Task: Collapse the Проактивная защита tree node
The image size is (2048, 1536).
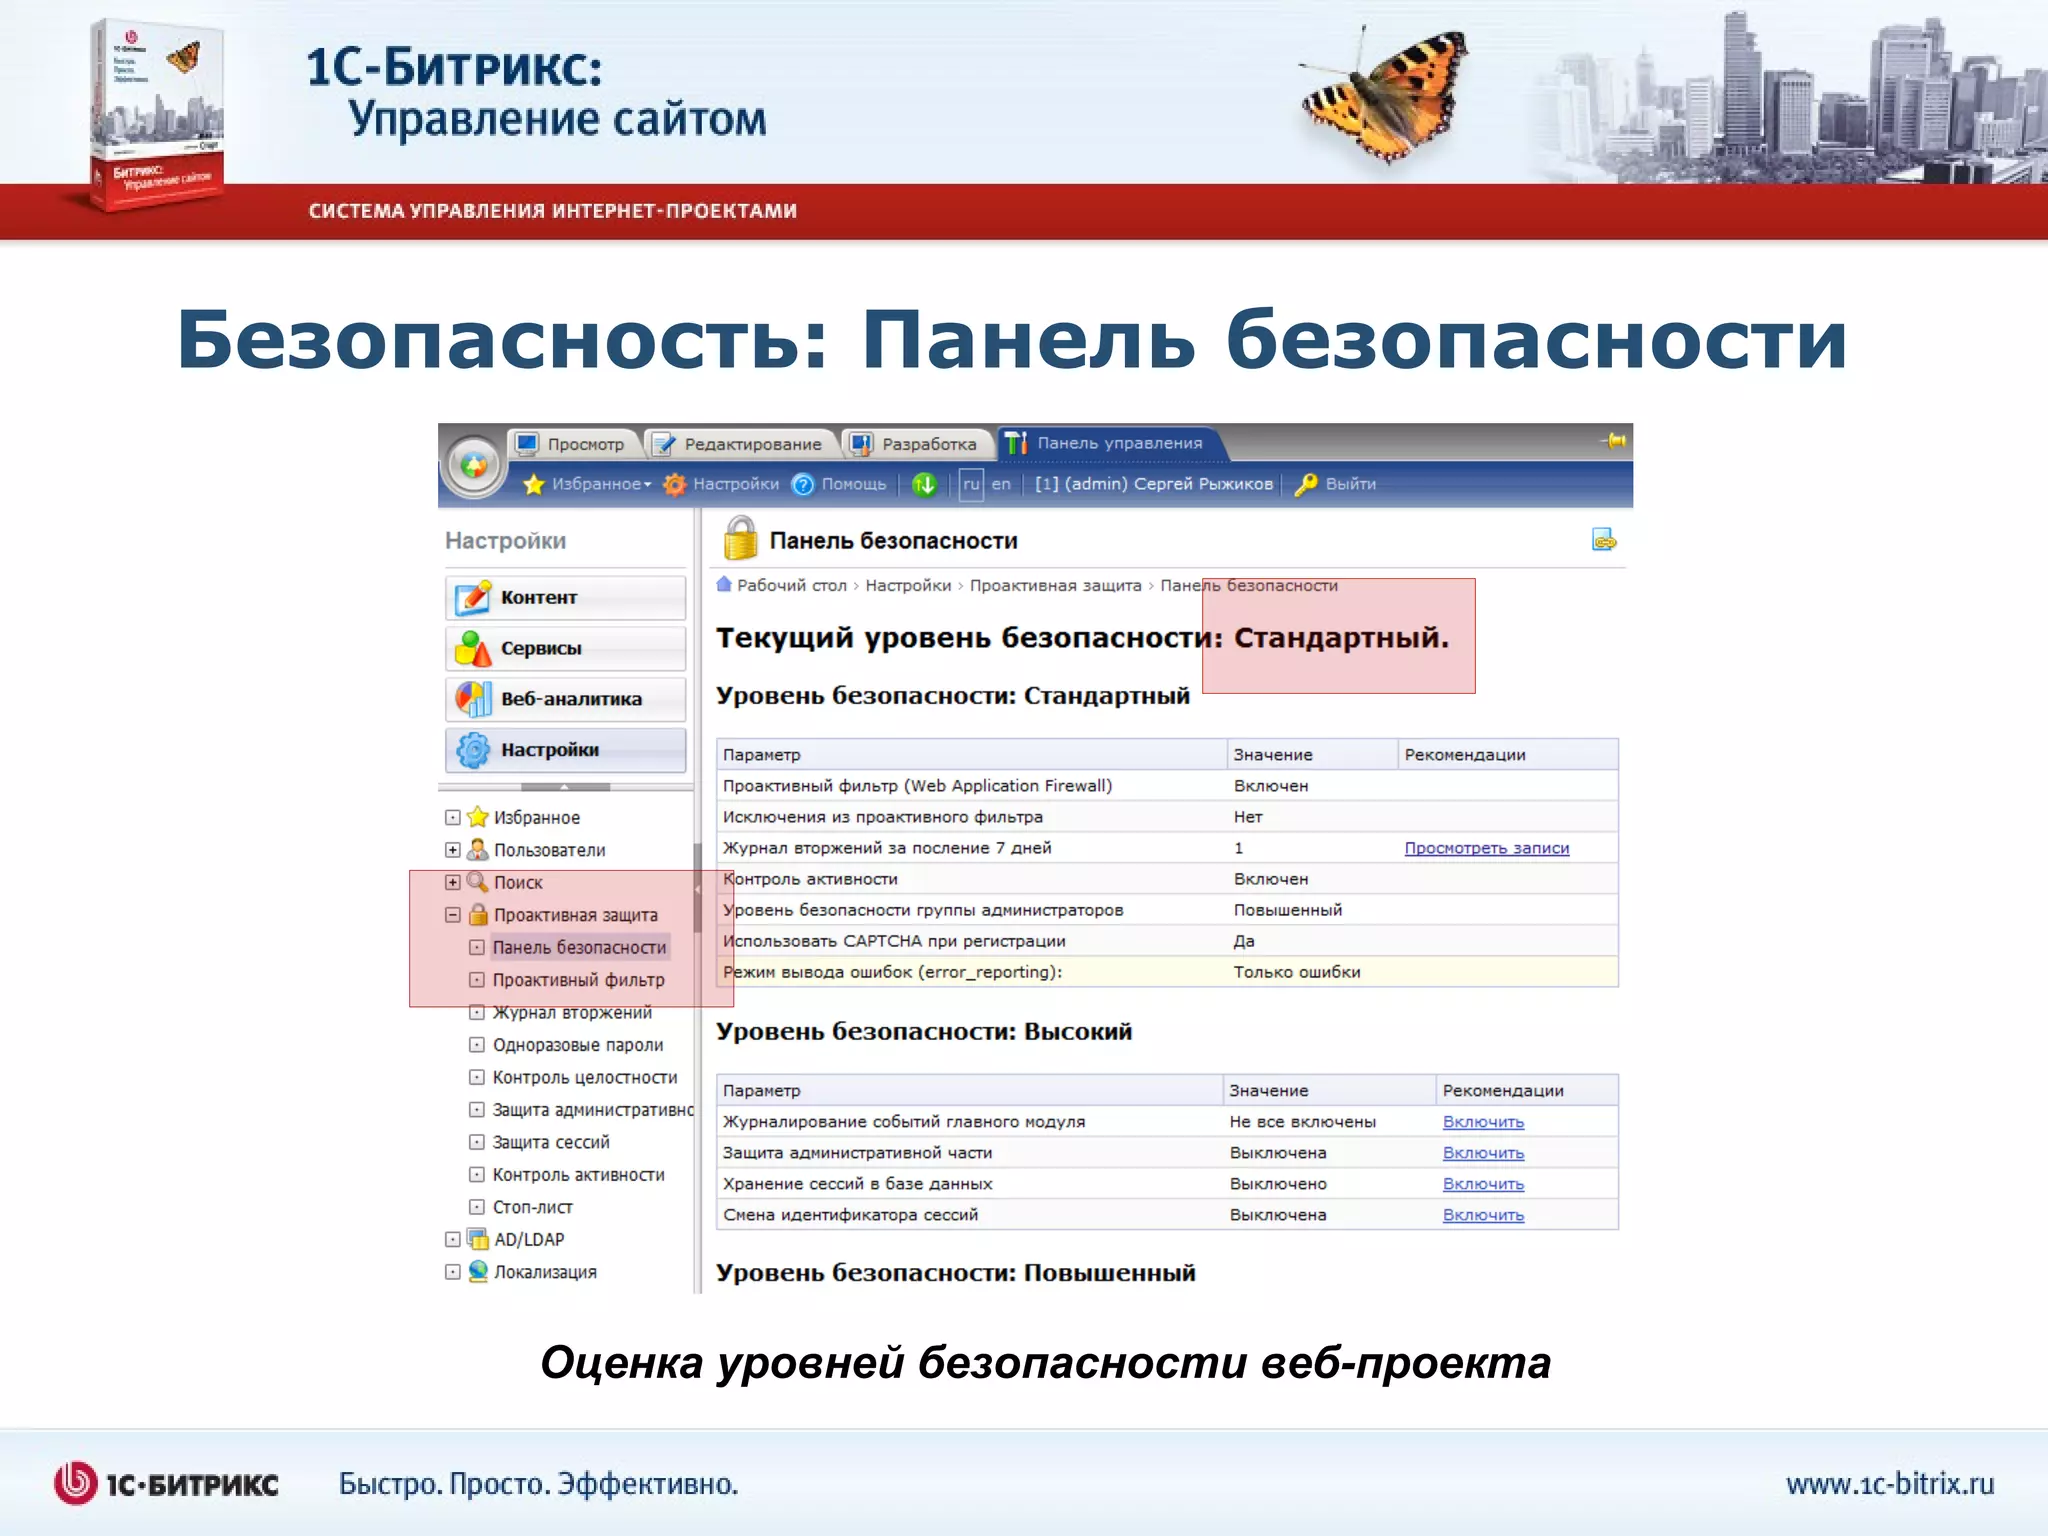Action: pos(453,915)
